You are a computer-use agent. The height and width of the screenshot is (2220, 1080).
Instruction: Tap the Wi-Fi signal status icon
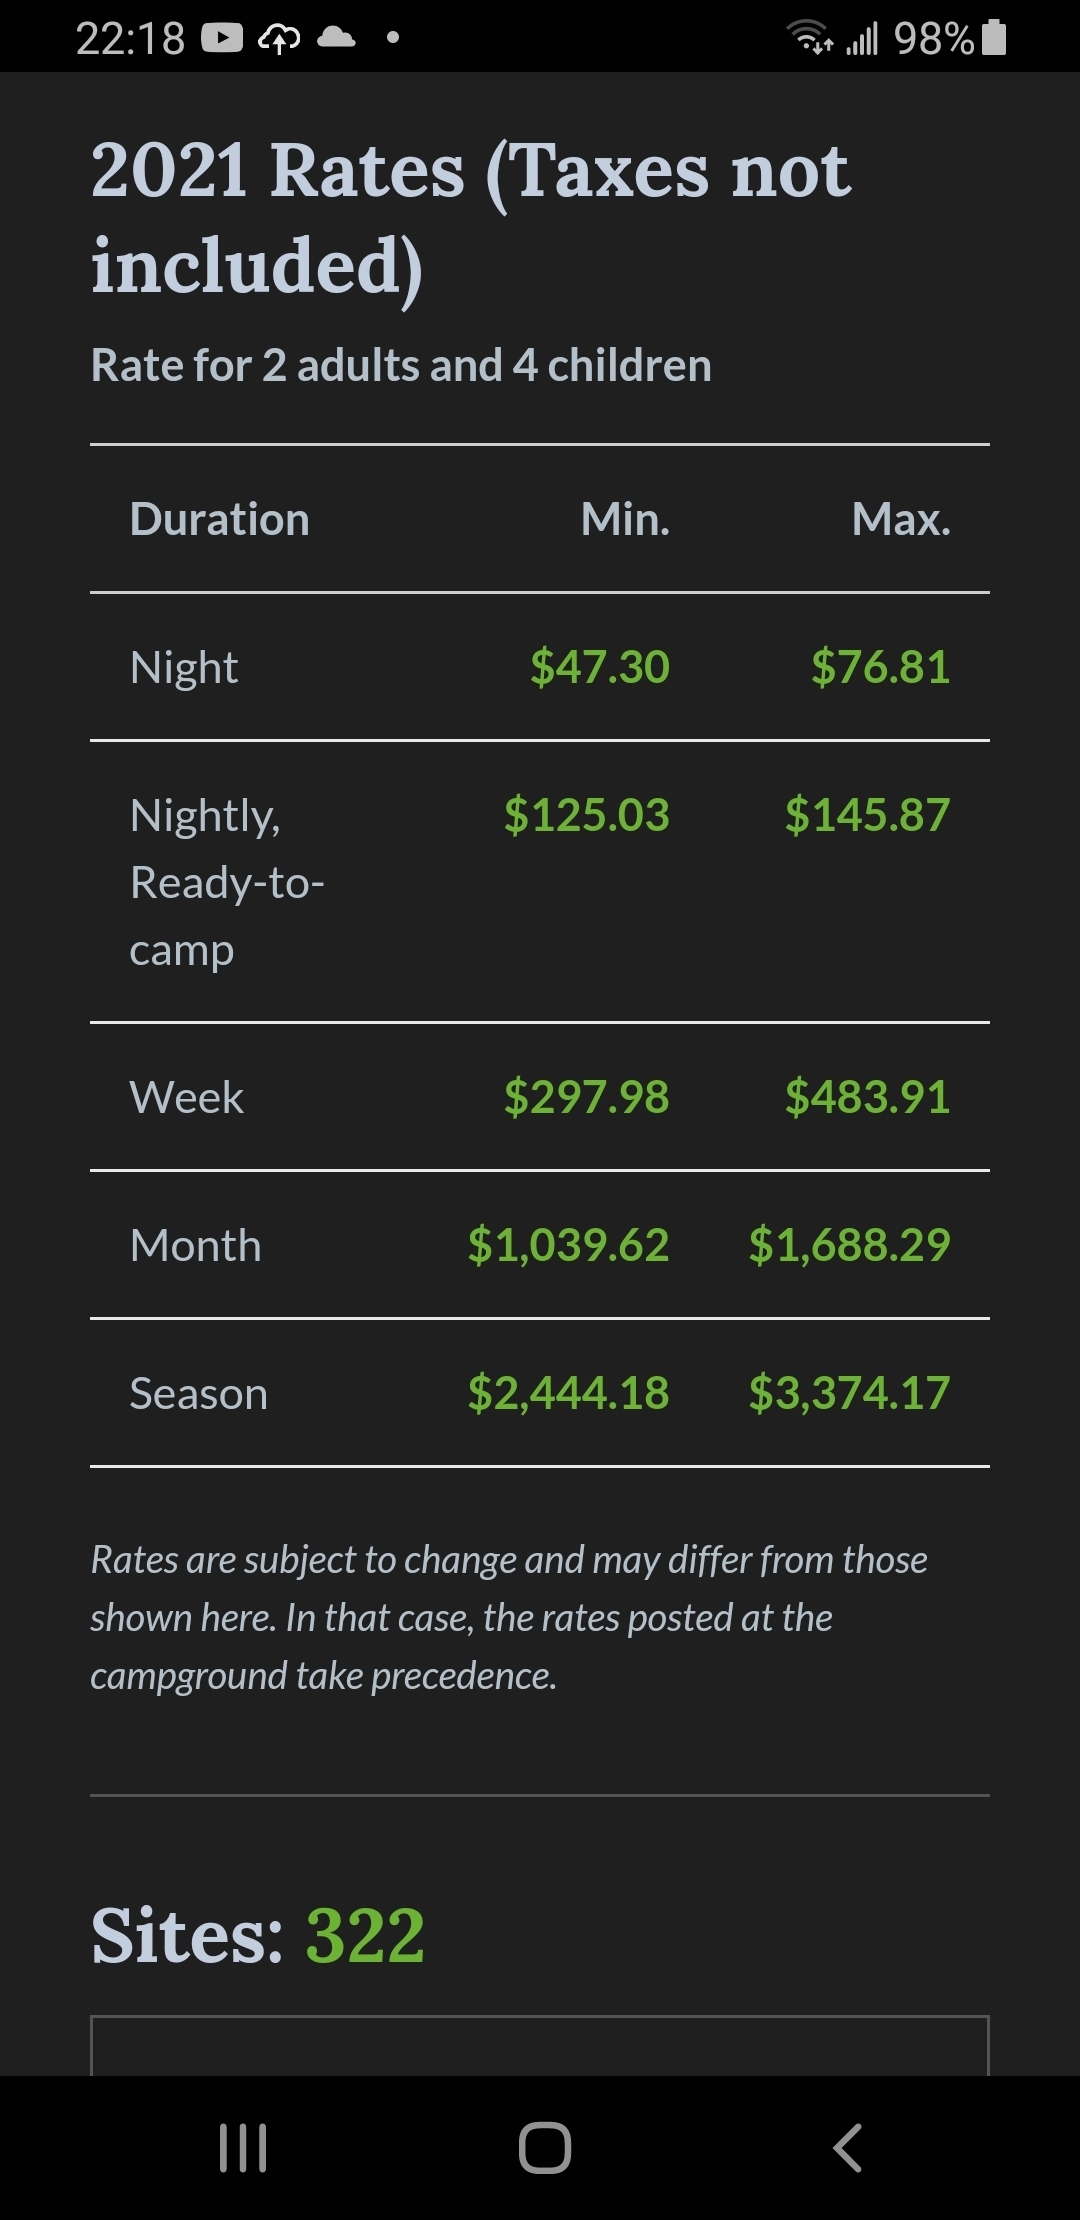coord(811,38)
